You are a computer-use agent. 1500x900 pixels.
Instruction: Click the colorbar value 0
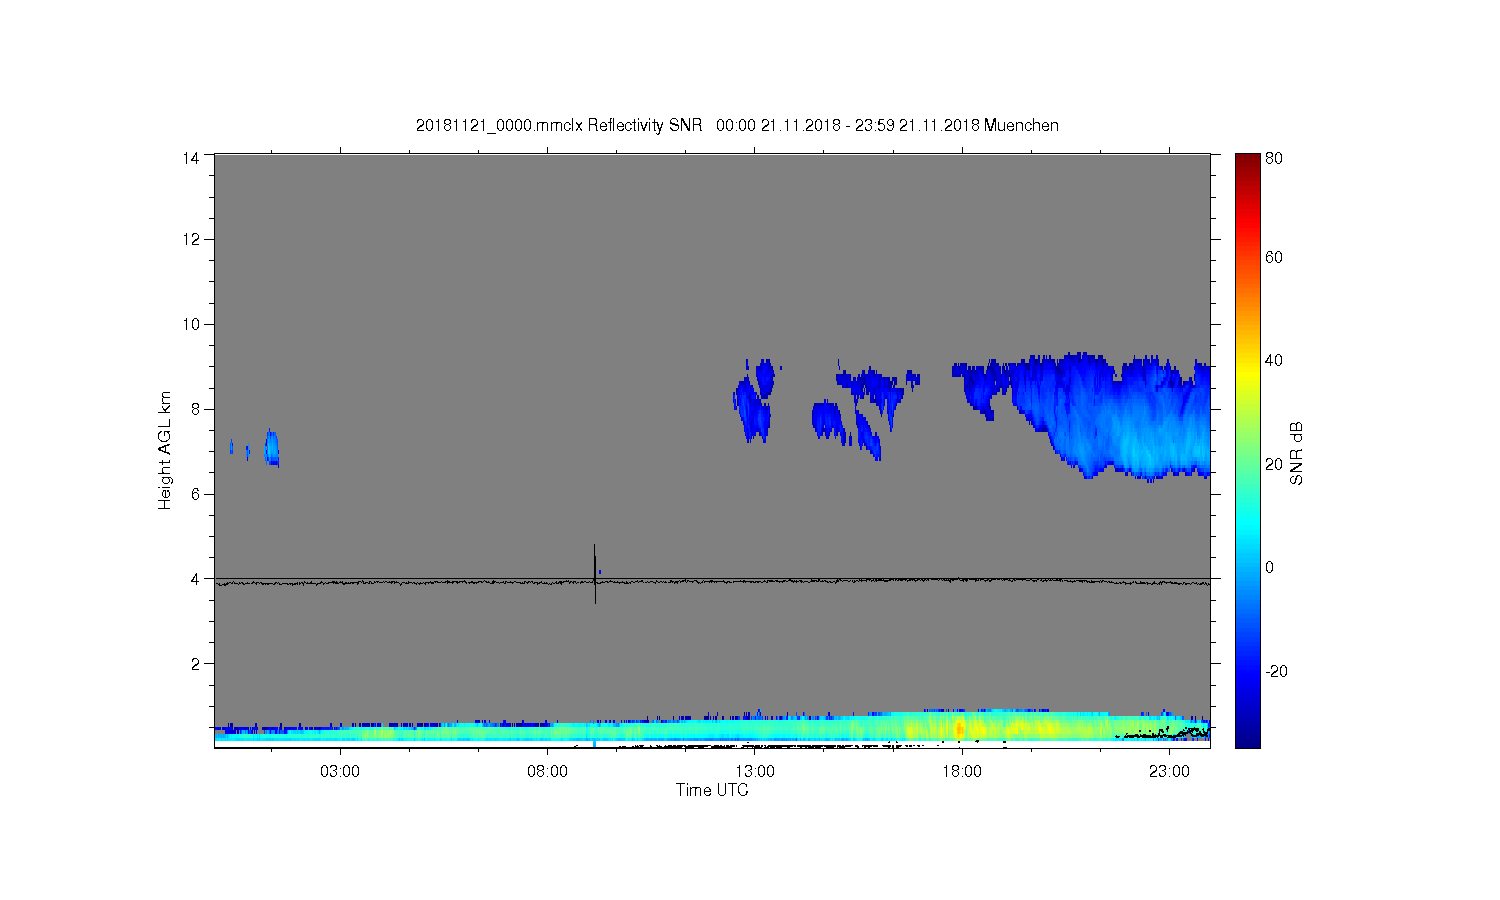[x=1270, y=568]
